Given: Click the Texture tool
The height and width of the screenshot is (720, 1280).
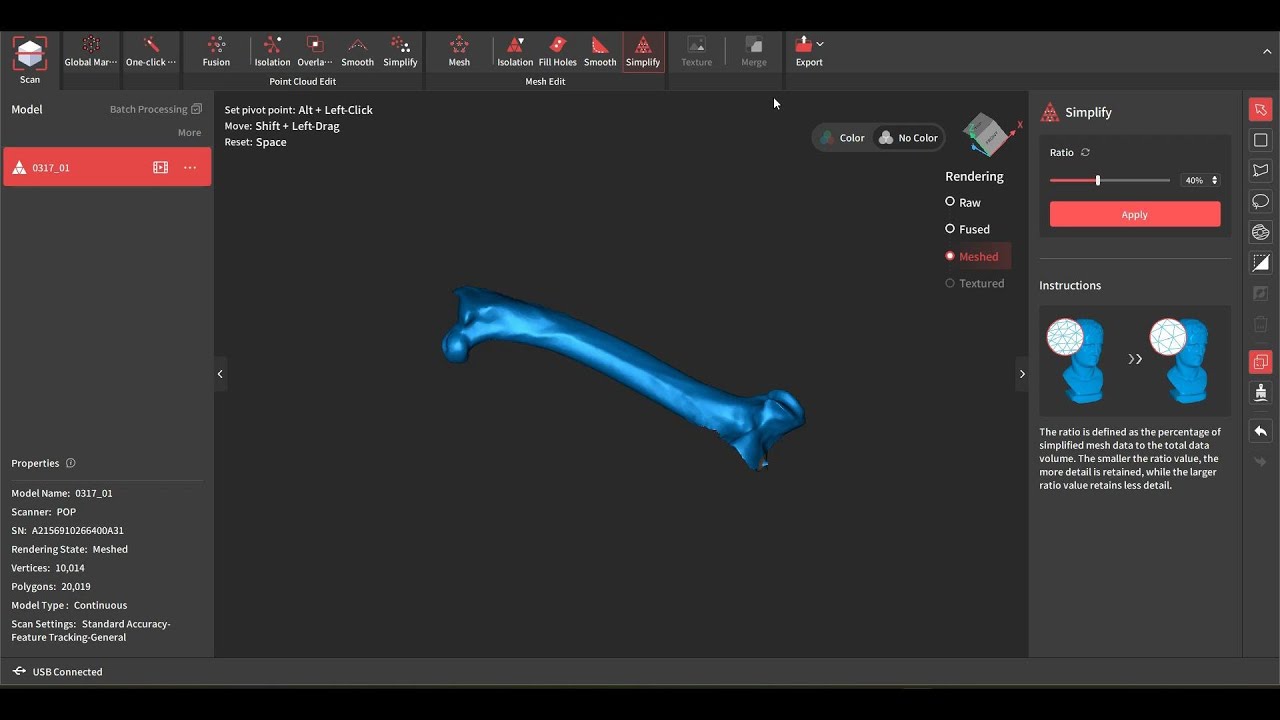Looking at the screenshot, I should pyautogui.click(x=697, y=52).
